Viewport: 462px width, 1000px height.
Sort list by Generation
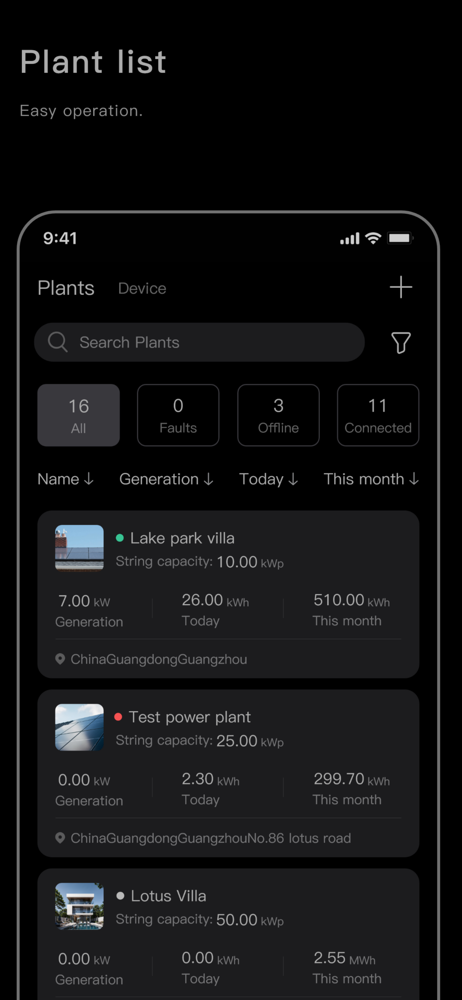[x=167, y=479]
